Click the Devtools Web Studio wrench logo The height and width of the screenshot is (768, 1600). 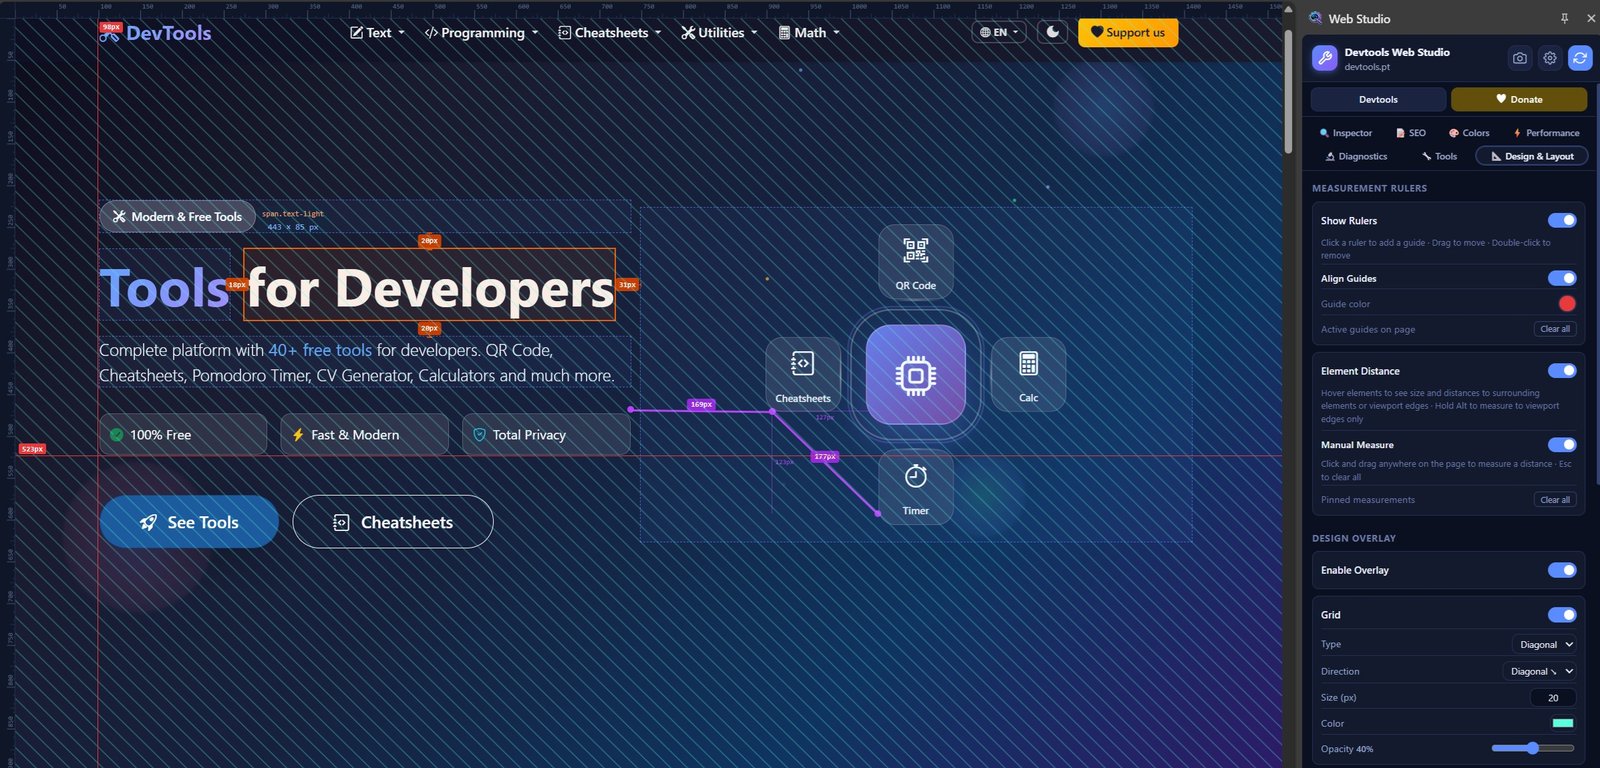[1325, 58]
